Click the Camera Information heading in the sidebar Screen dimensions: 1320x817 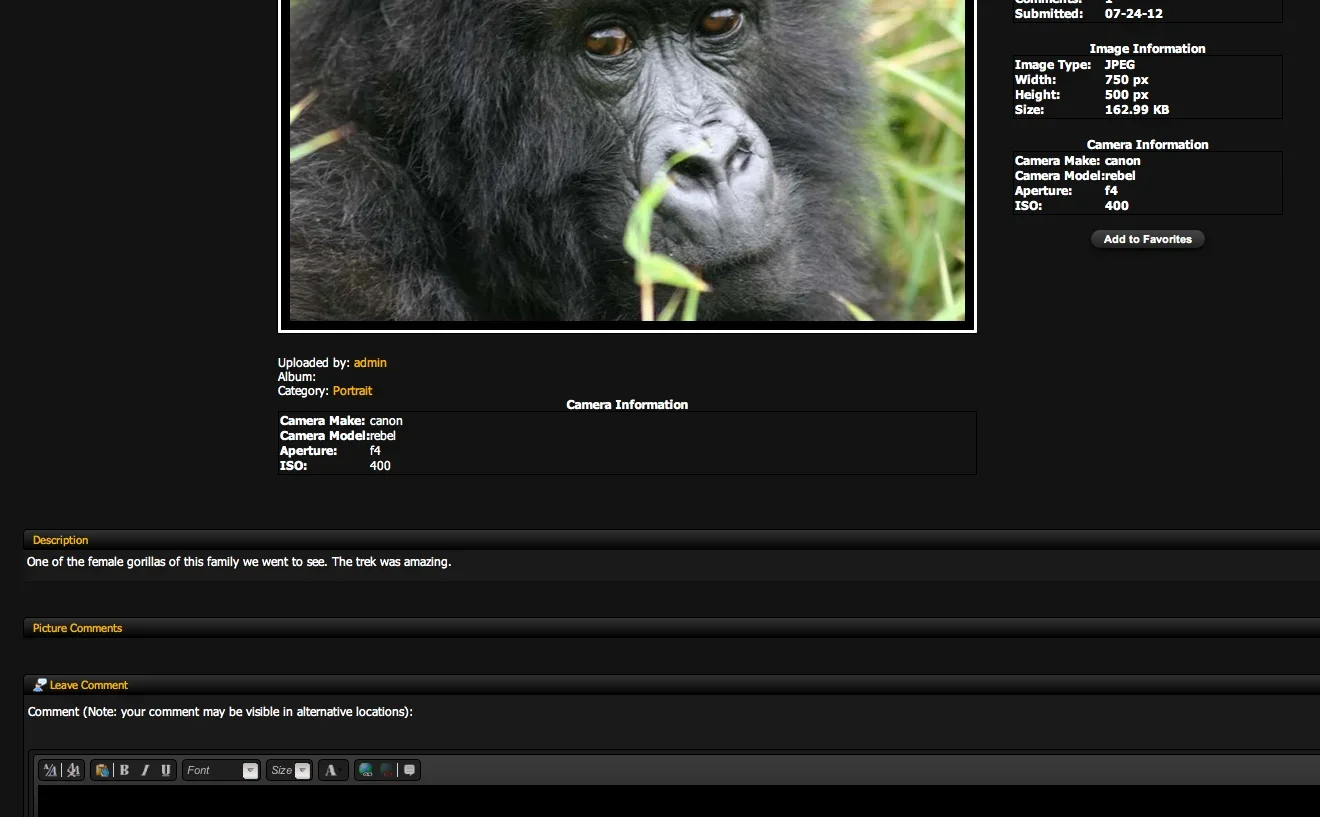(1147, 145)
